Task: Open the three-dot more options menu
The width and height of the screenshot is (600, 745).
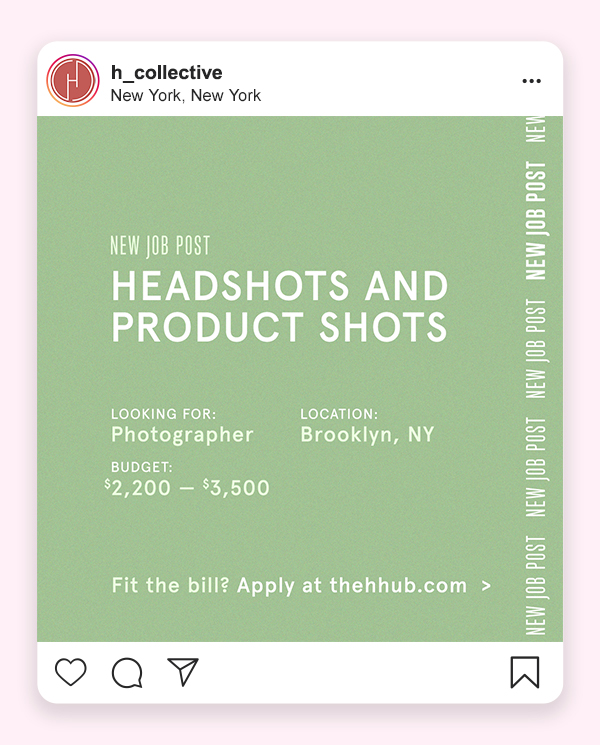Action: coord(531,81)
